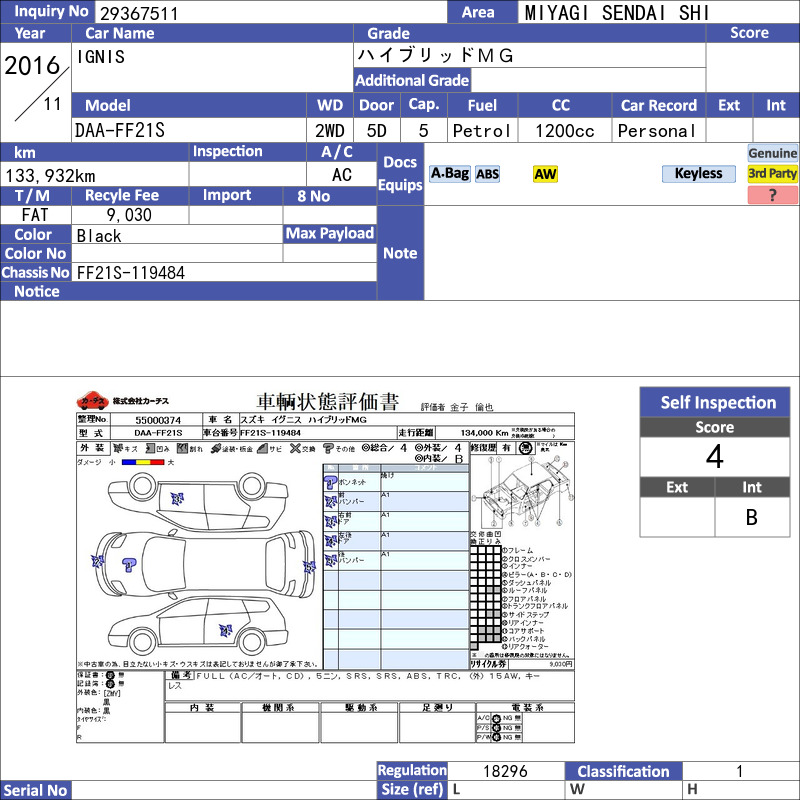Click the ABS equipment badge

pyautogui.click(x=487, y=174)
